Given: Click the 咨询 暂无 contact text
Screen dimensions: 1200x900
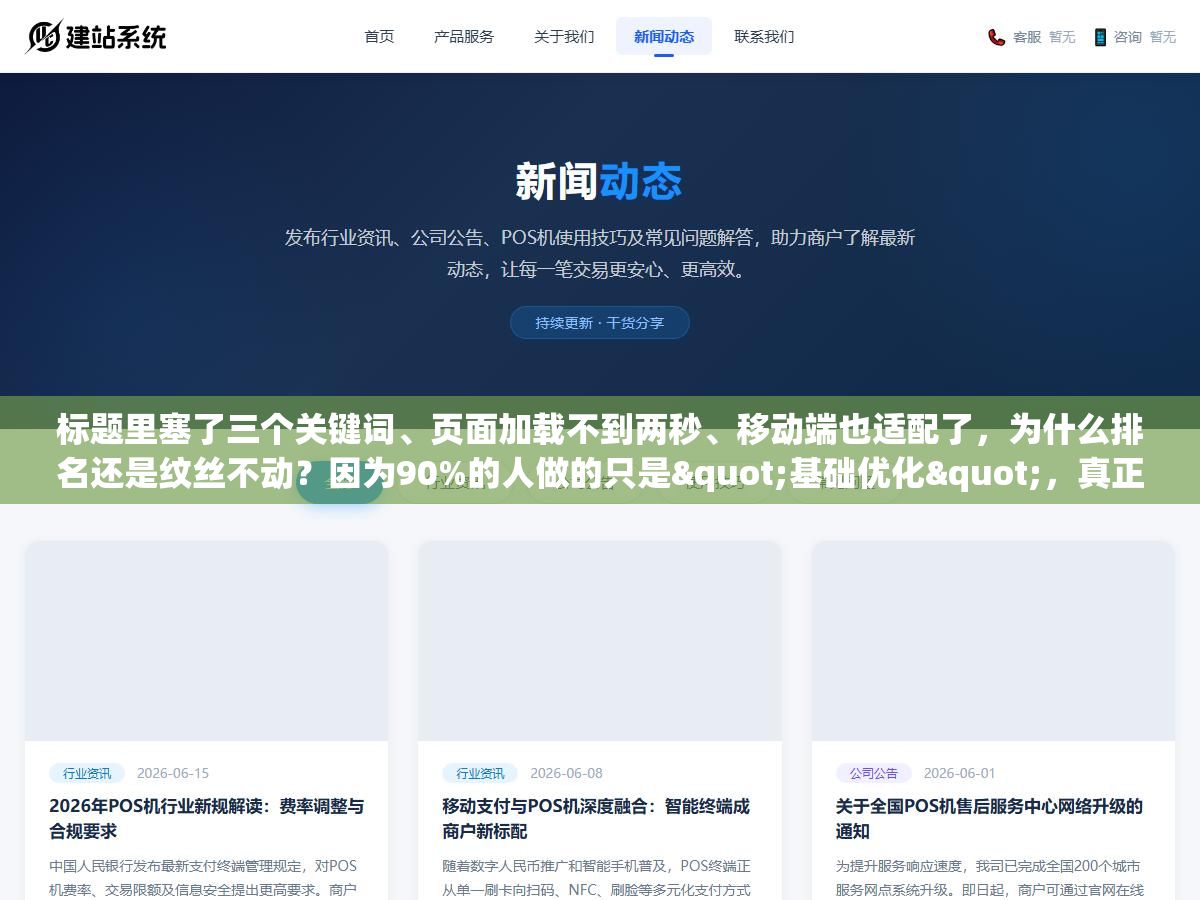Looking at the screenshot, I should 1145,37.
